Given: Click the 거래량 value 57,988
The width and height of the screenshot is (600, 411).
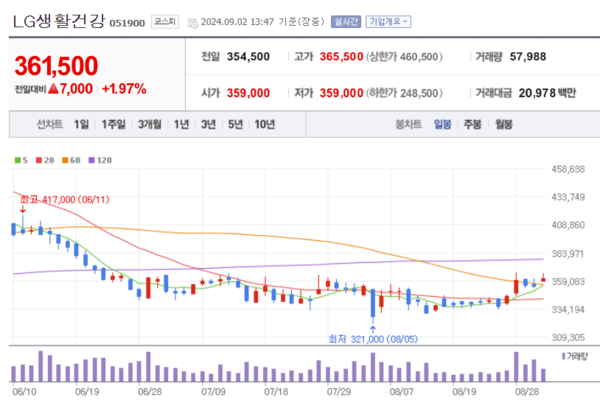Looking at the screenshot, I should pos(528,57).
